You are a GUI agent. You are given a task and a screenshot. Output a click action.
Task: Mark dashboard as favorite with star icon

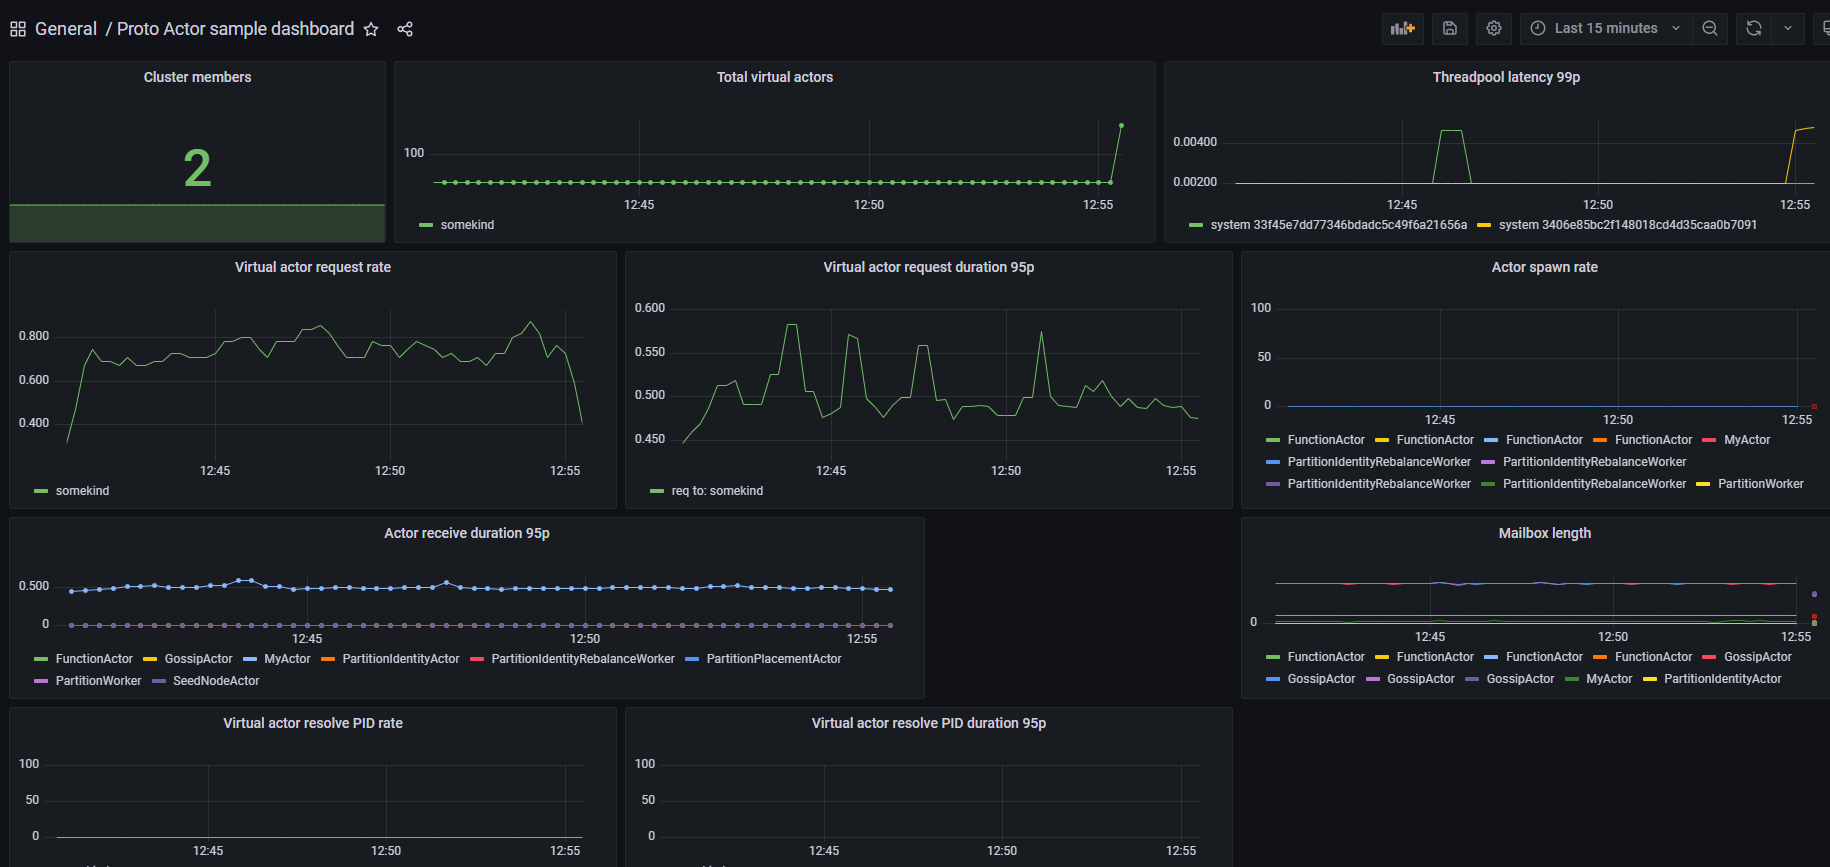tap(371, 30)
